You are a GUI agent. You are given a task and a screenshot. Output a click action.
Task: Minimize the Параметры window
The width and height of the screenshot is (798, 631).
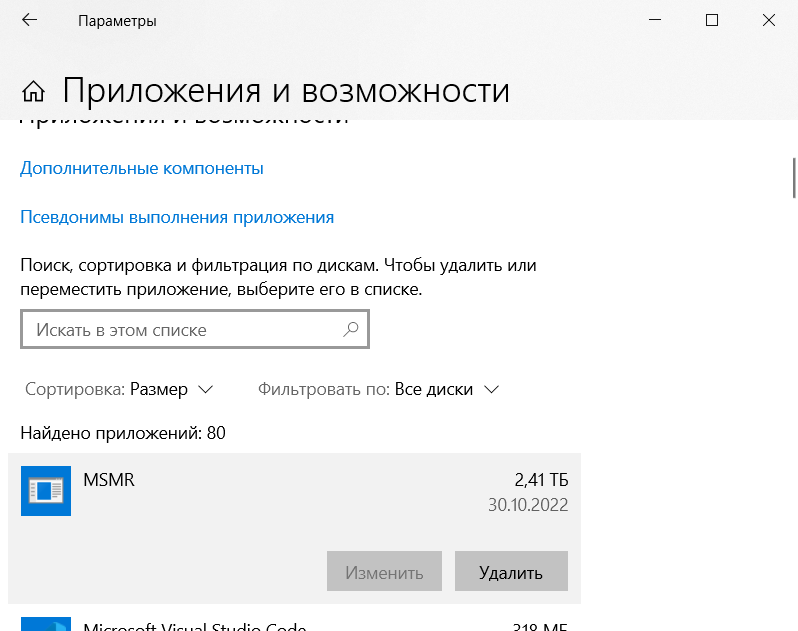pos(655,20)
